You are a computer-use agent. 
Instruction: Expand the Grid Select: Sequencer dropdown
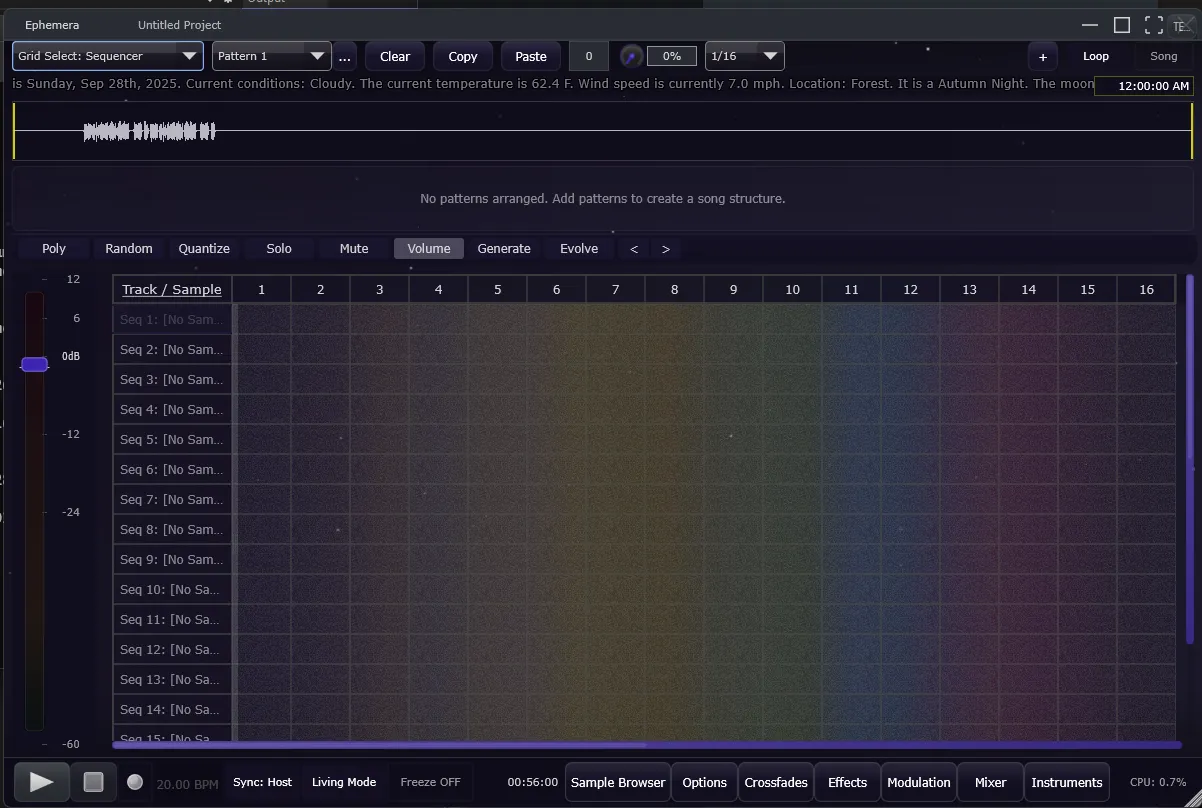[108, 57]
